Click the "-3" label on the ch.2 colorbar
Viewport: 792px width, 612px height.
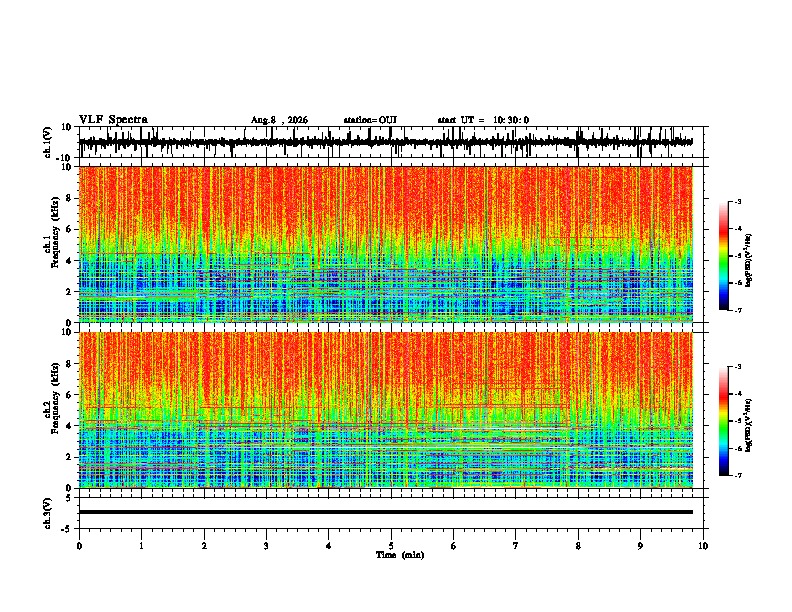[x=738, y=367]
